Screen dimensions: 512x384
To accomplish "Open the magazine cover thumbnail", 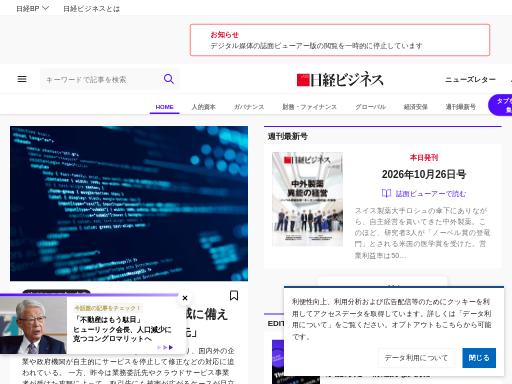I will (307, 199).
